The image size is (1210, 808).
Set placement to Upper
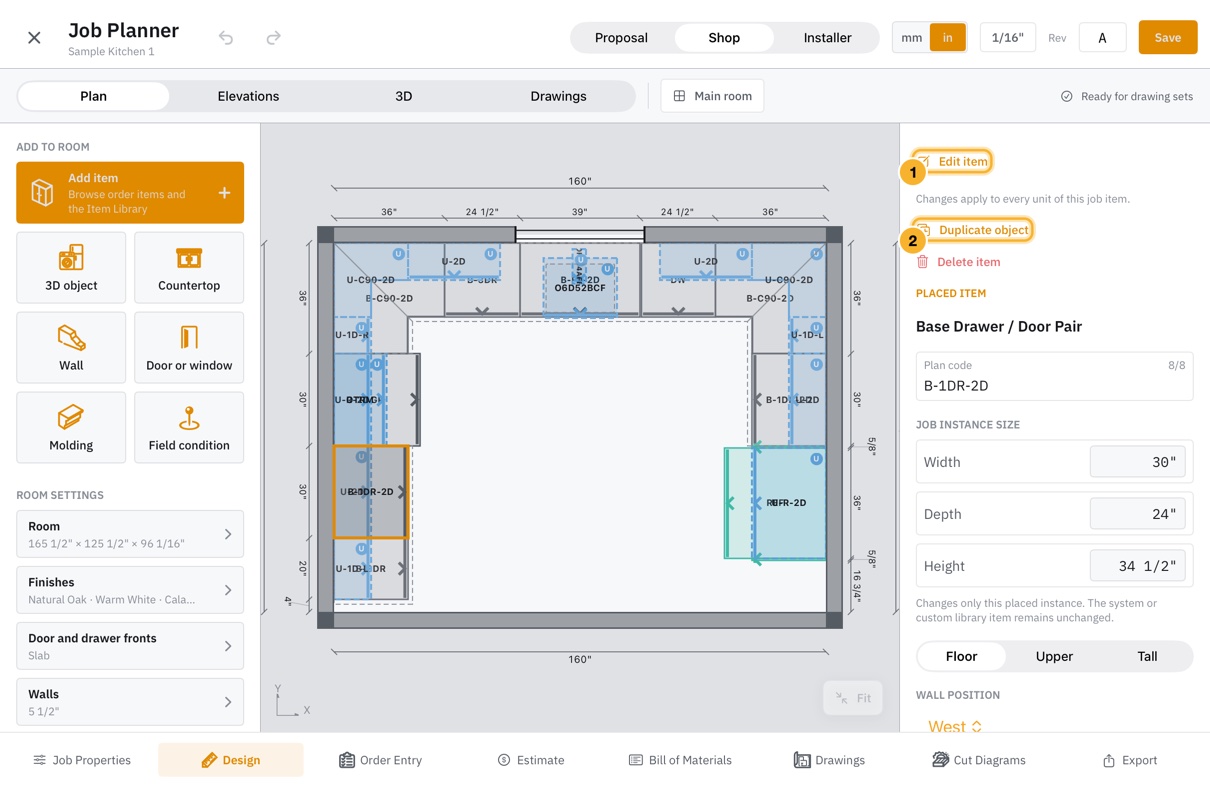click(x=1054, y=656)
